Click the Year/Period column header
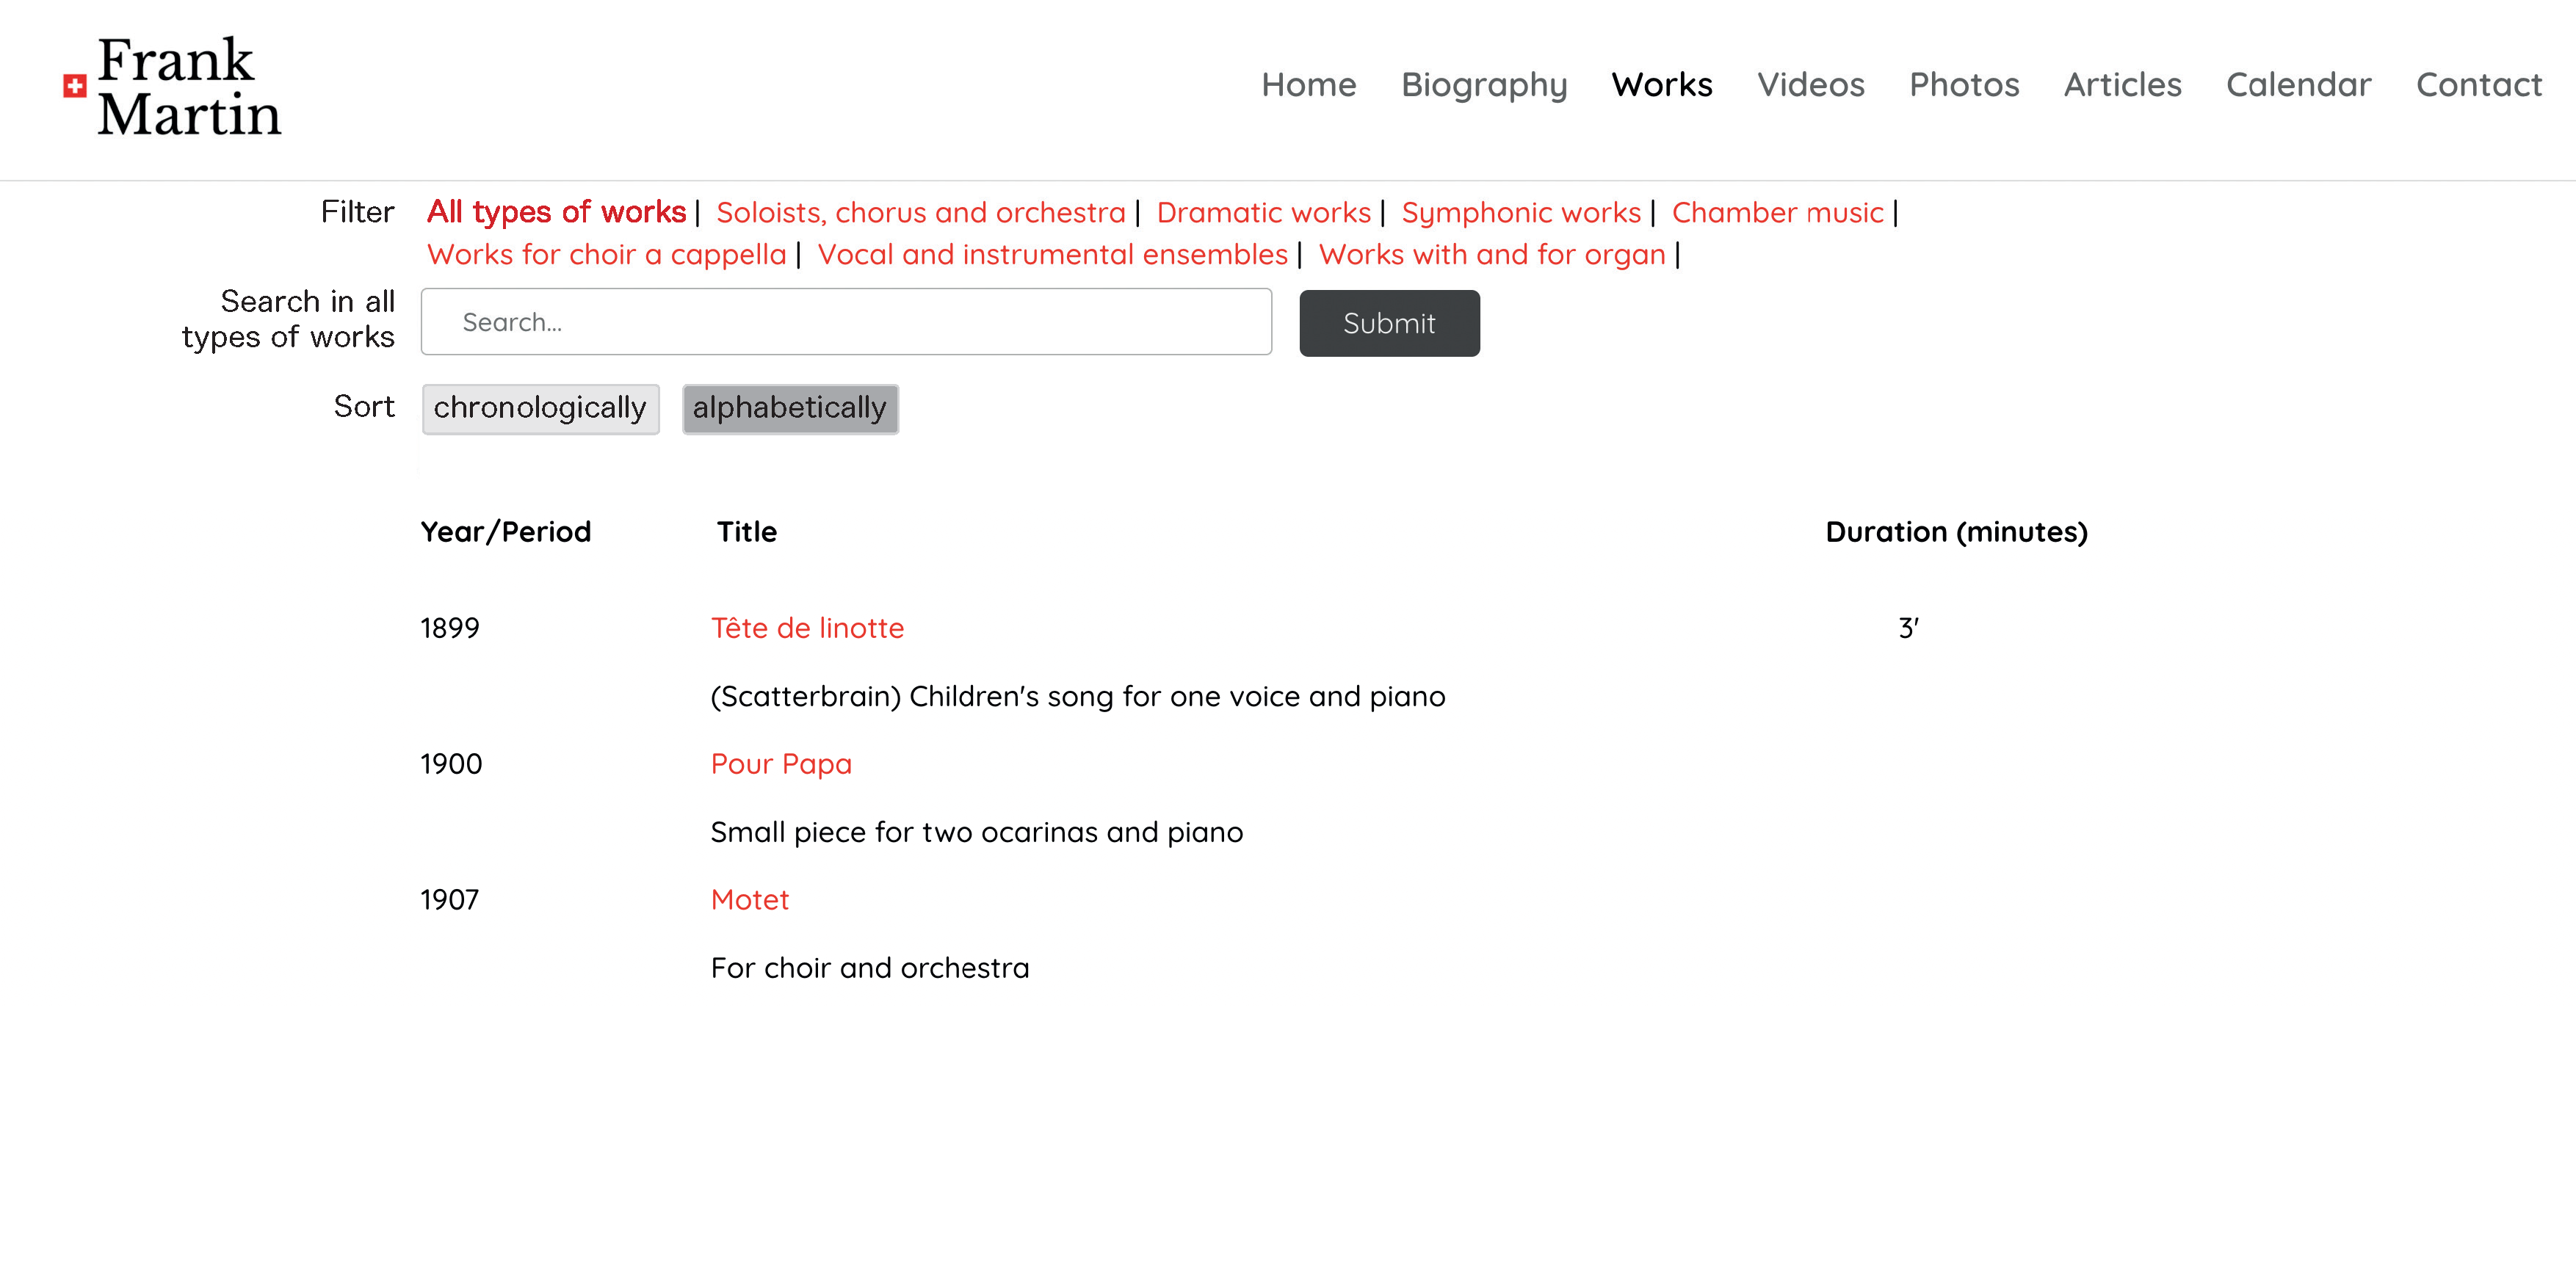2576x1284 pixels. point(506,532)
